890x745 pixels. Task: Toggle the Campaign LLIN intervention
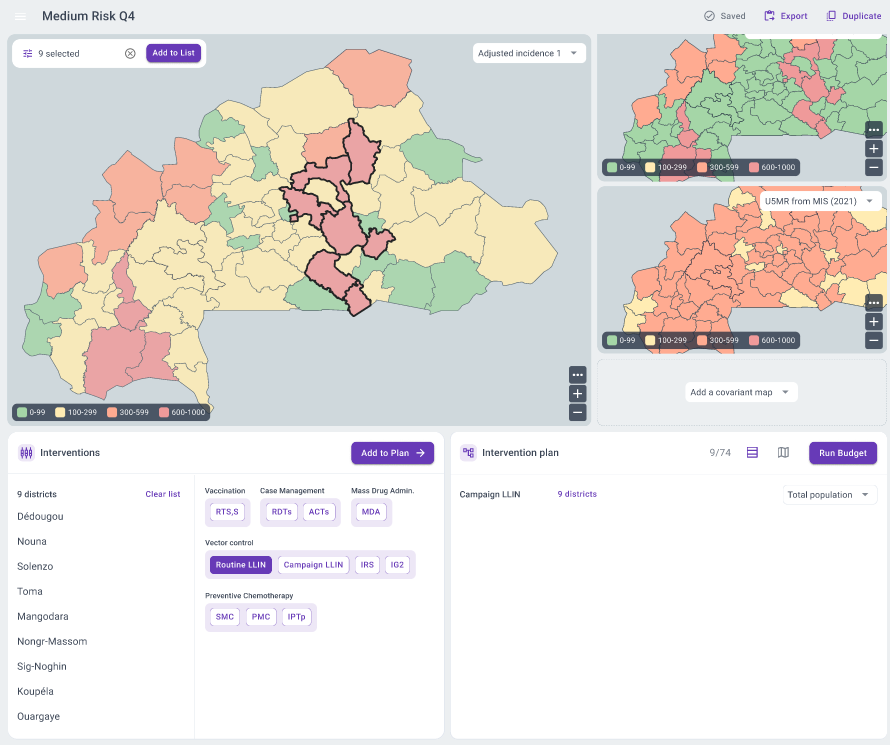313,565
